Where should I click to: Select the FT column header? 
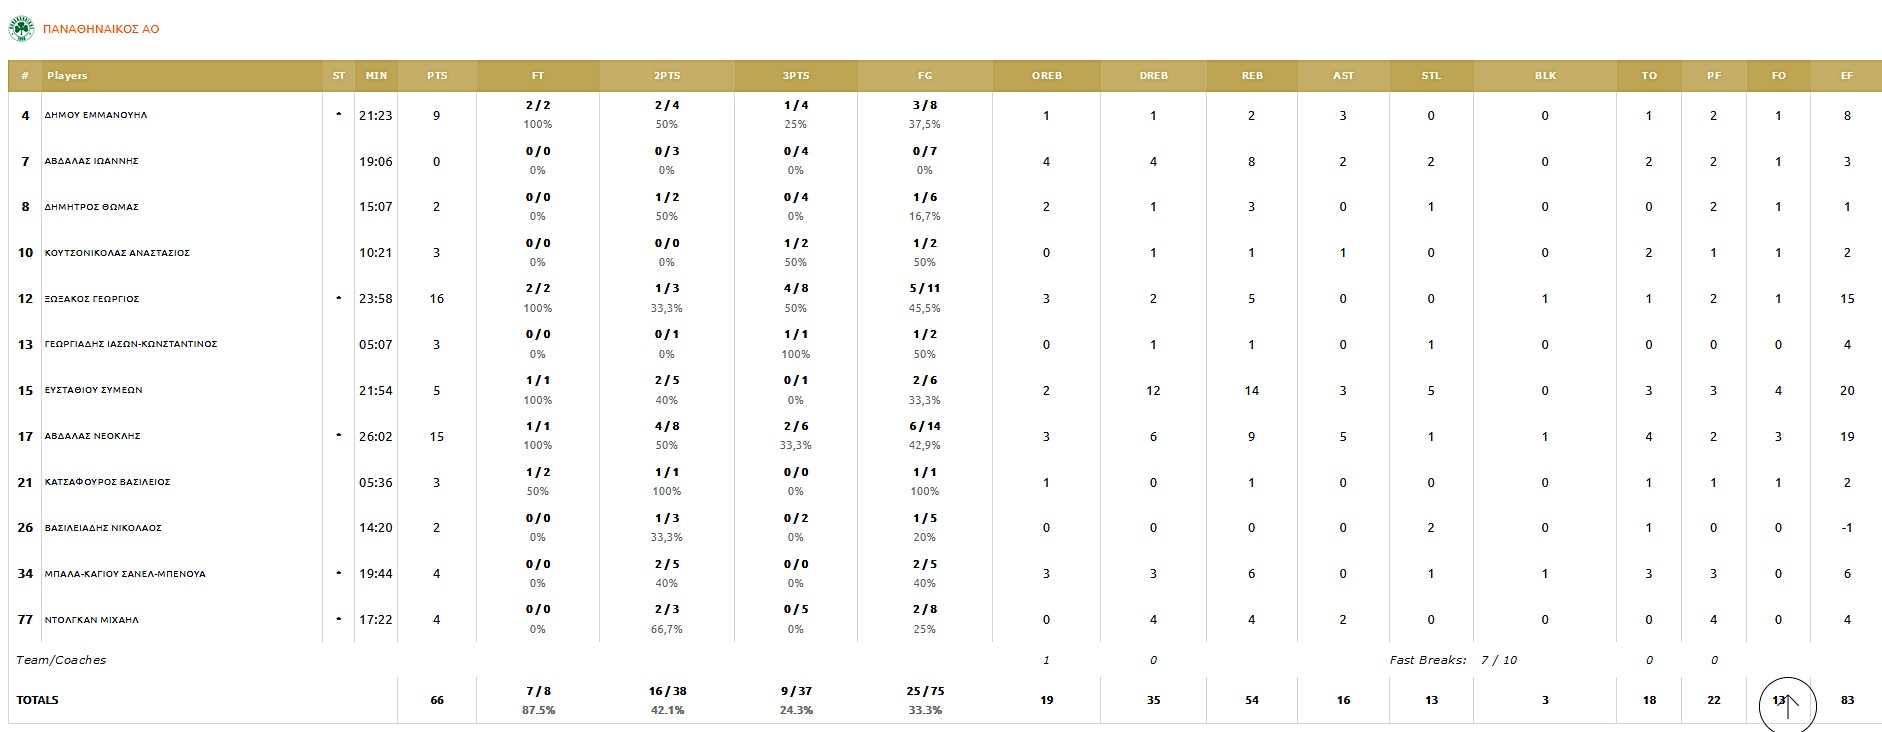click(x=538, y=76)
